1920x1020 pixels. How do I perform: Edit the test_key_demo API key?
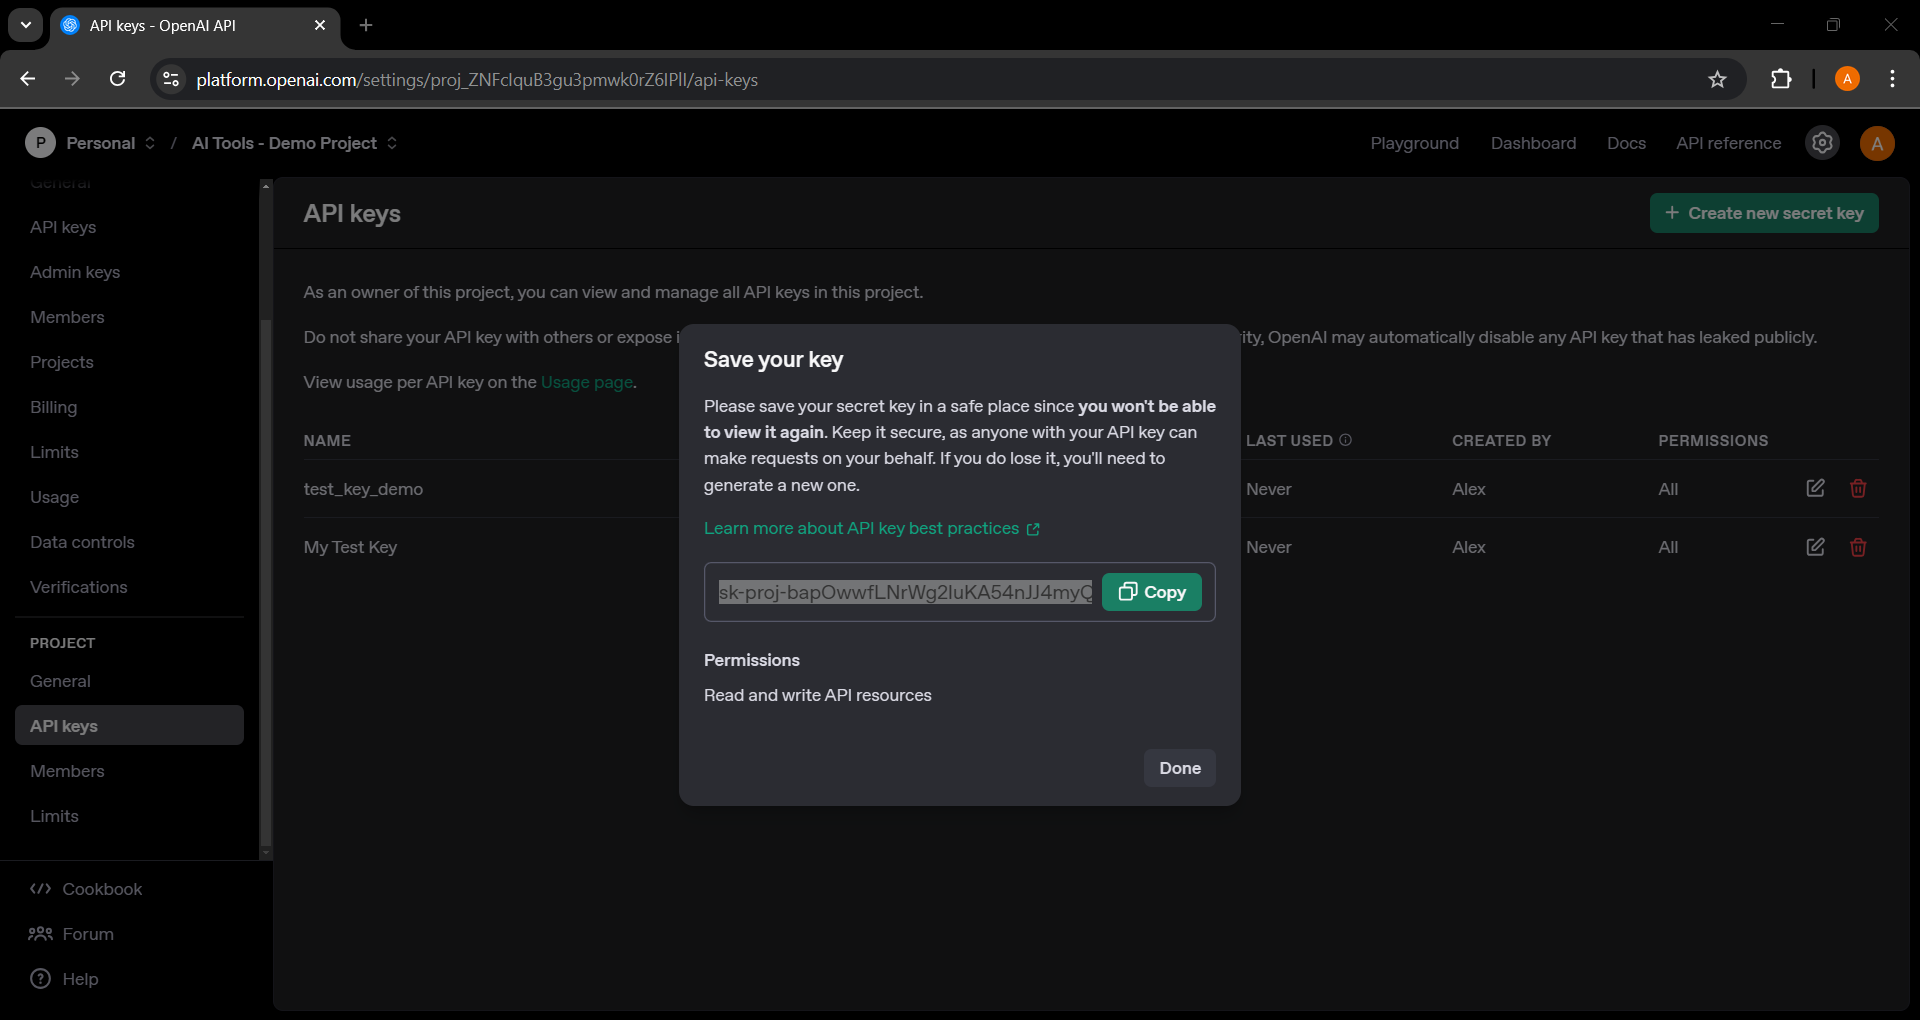coord(1815,488)
